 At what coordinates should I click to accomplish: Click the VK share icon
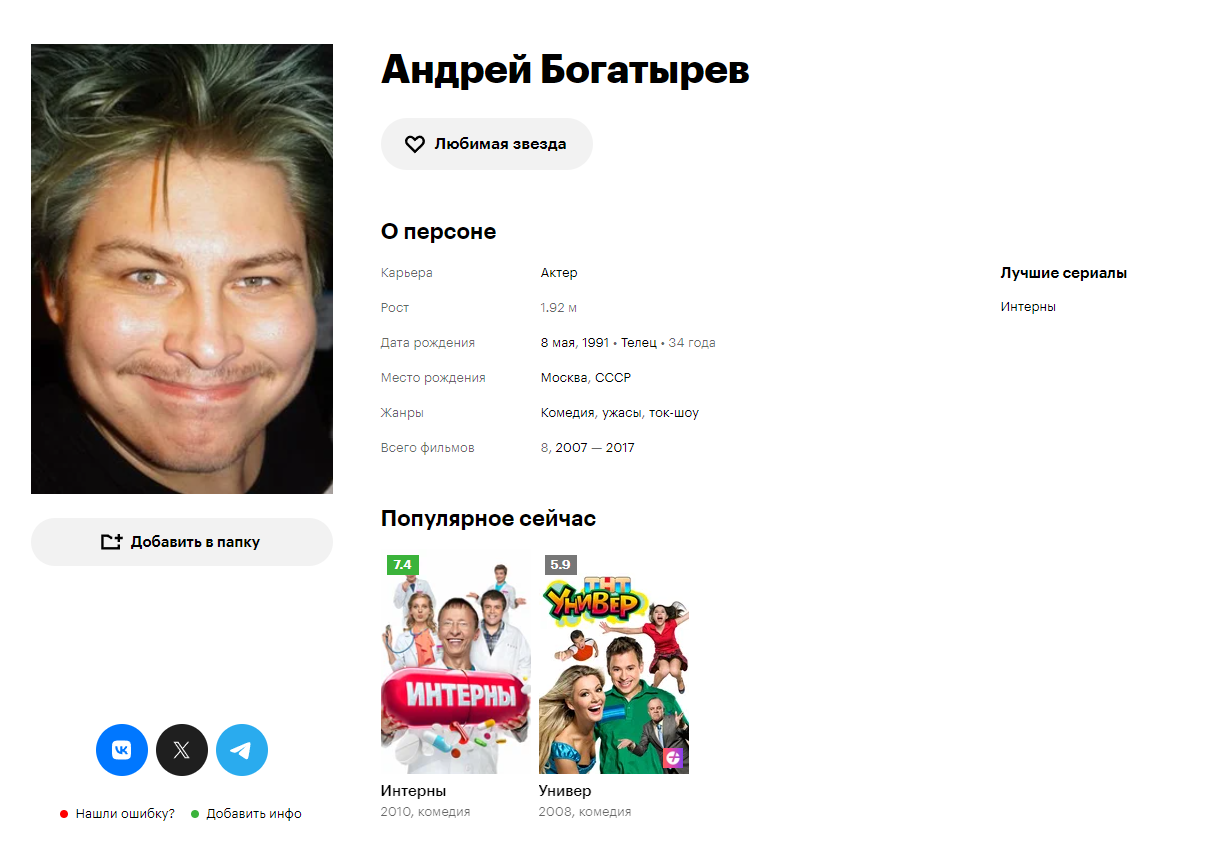122,750
